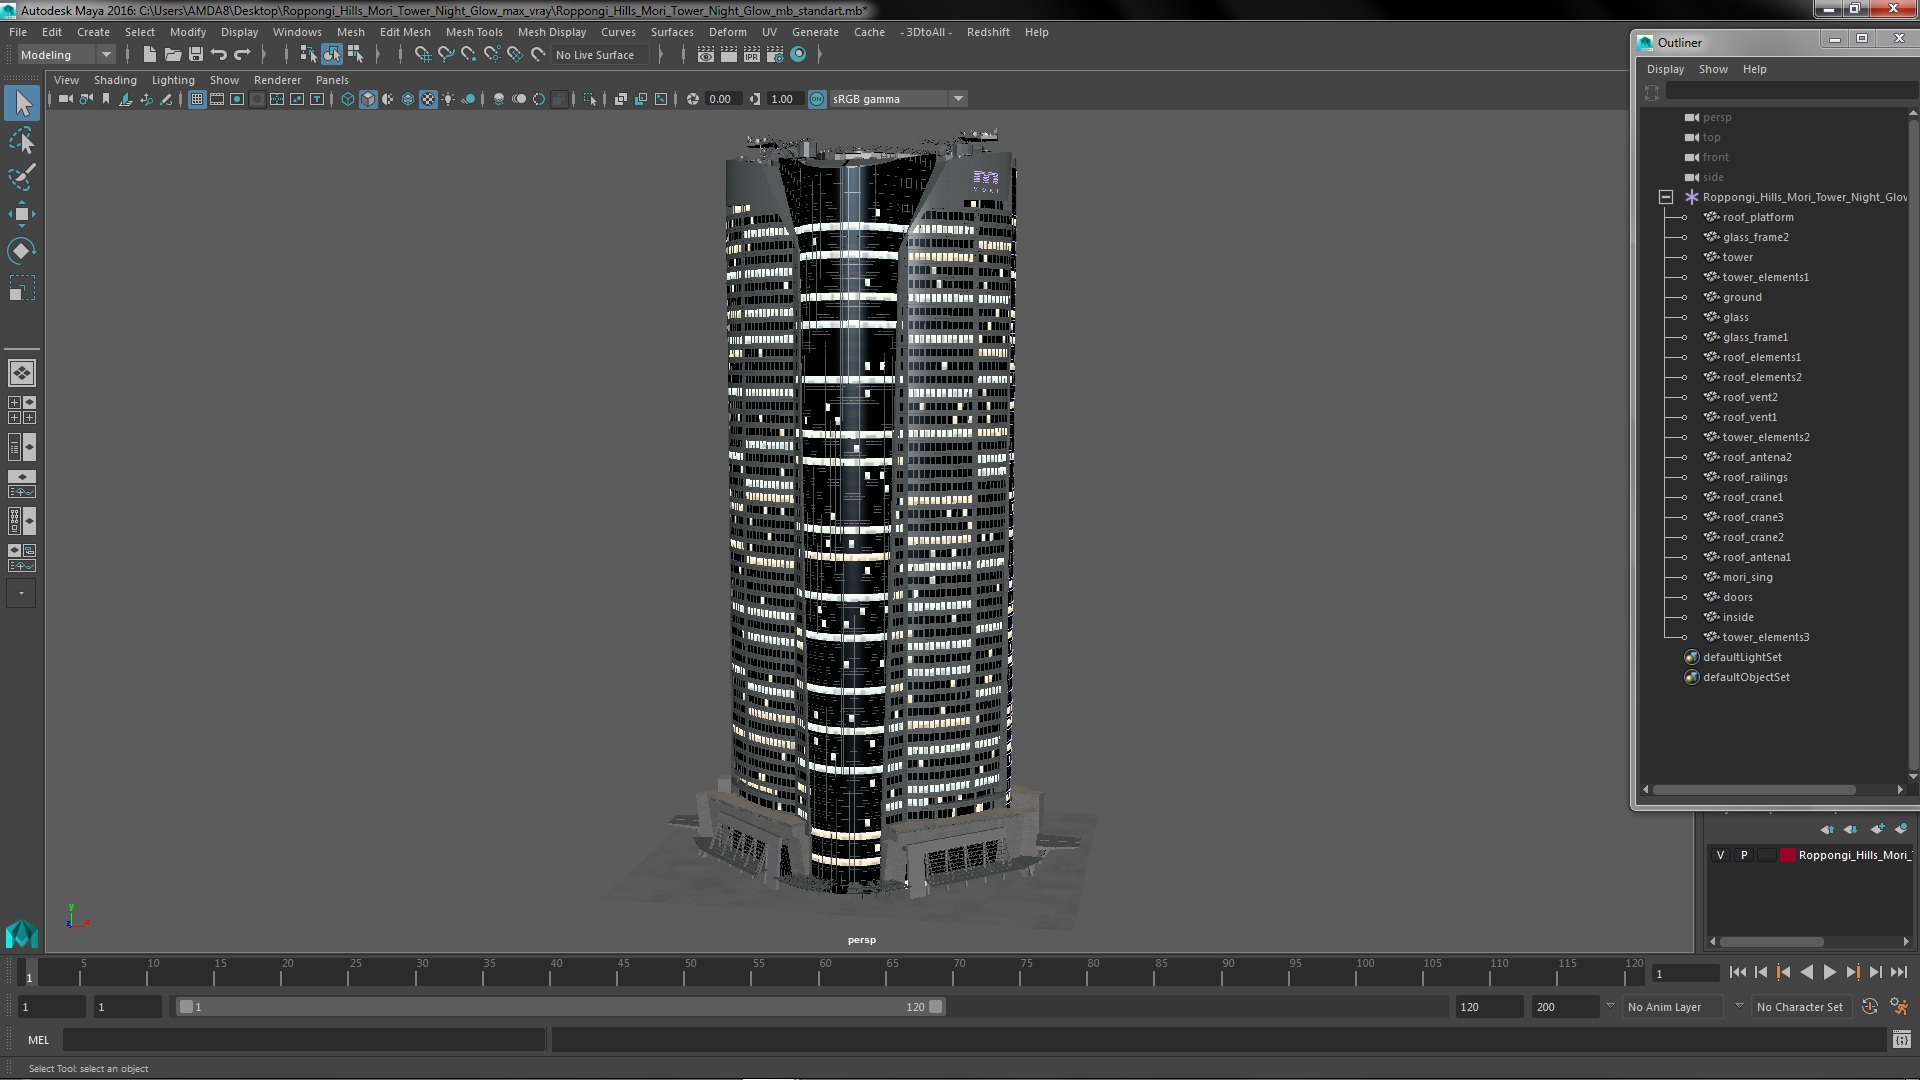This screenshot has width=1920, height=1080.
Task: Open the Script Editor button
Action: pyautogui.click(x=1902, y=1040)
